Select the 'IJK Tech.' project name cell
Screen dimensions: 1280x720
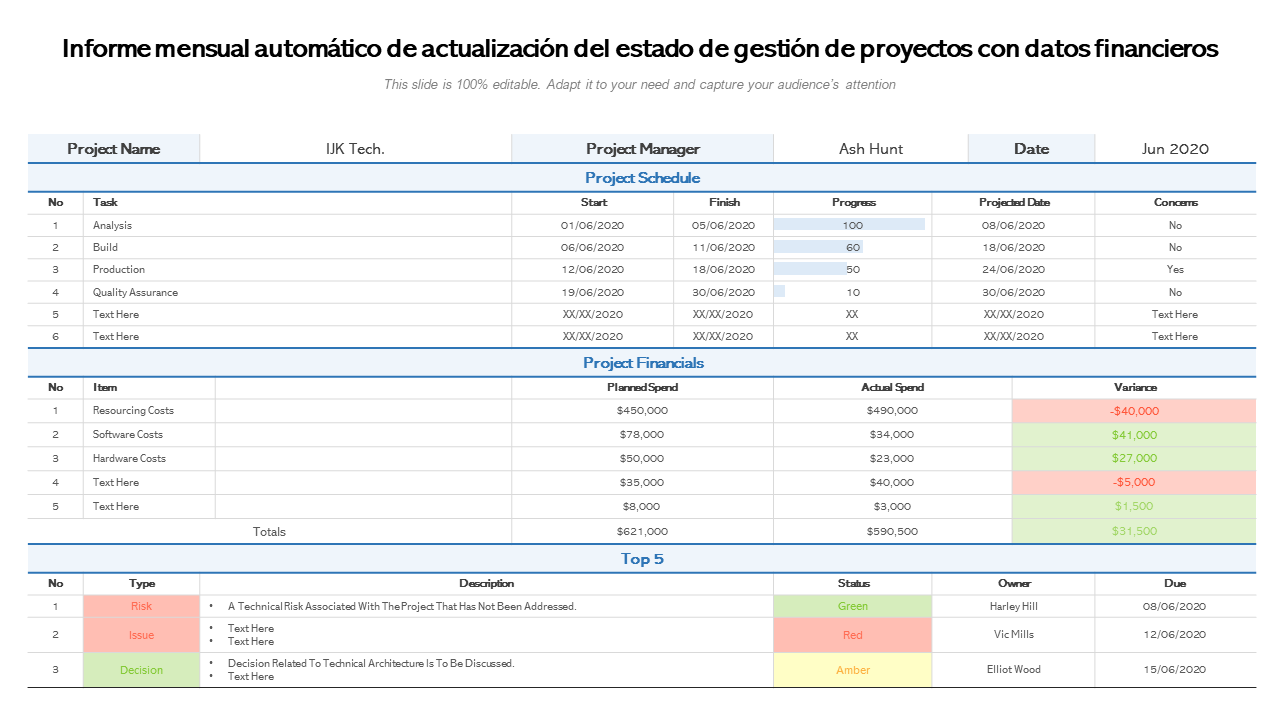[355, 149]
